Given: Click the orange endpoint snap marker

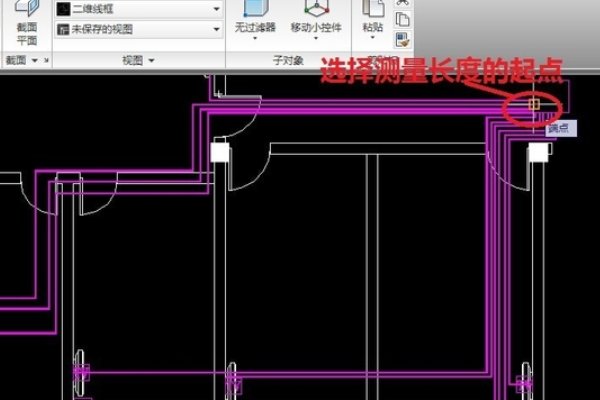Looking at the screenshot, I should pos(533,104).
